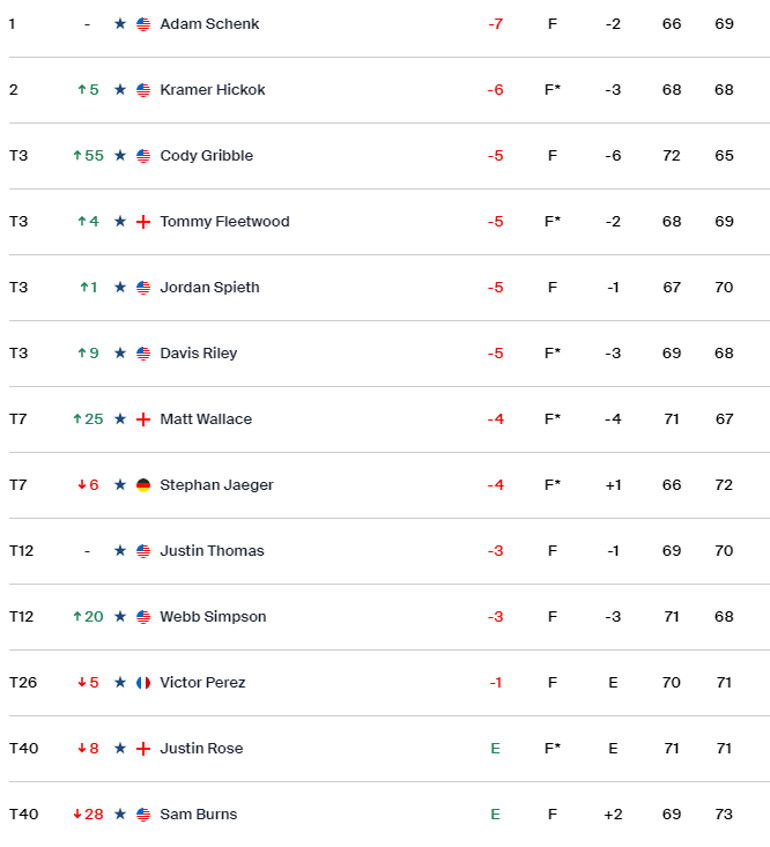Select Cody Gribble's up 55 position change

point(88,156)
